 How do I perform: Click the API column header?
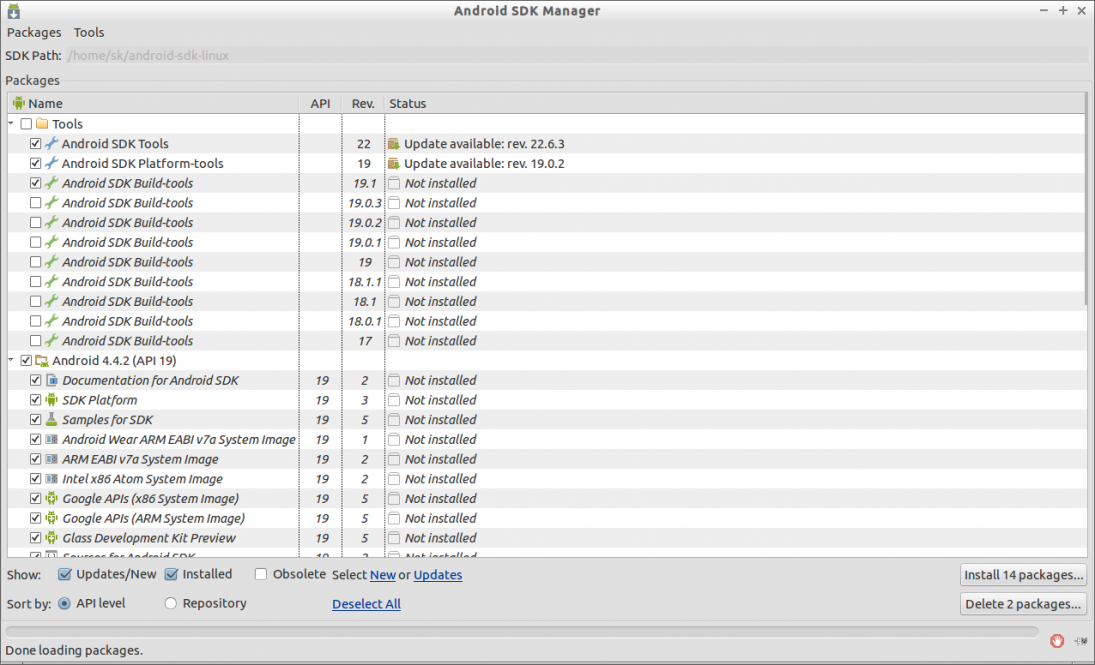click(321, 103)
